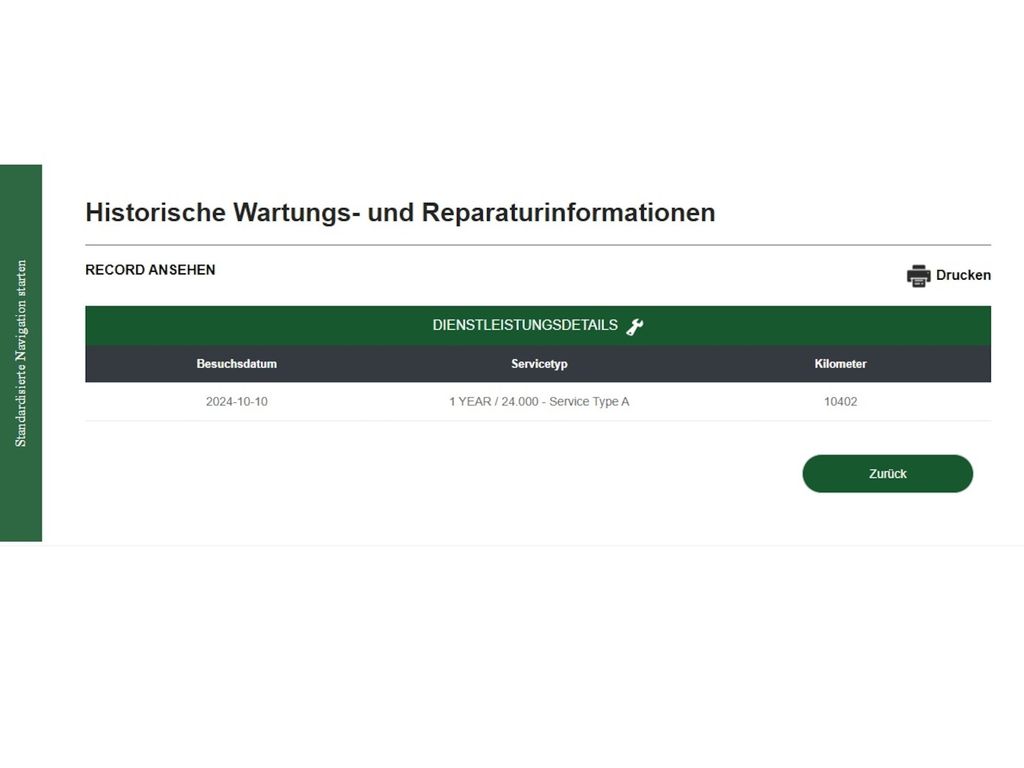Sort by the Servicetyp column header
Image resolution: width=1024 pixels, height=768 pixels.
pyautogui.click(x=539, y=364)
